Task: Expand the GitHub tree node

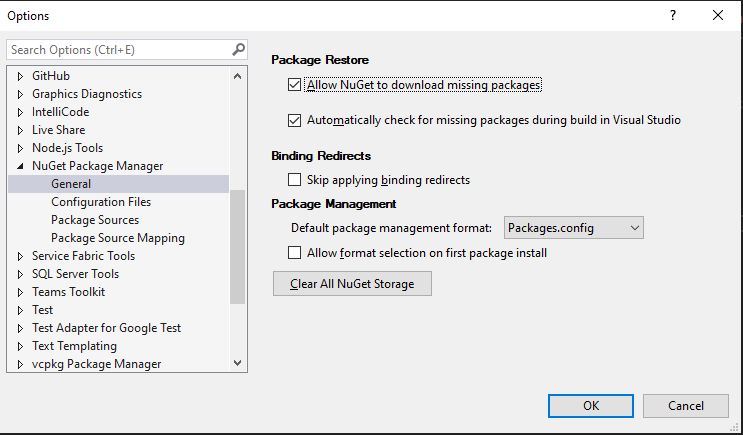Action: tap(20, 76)
